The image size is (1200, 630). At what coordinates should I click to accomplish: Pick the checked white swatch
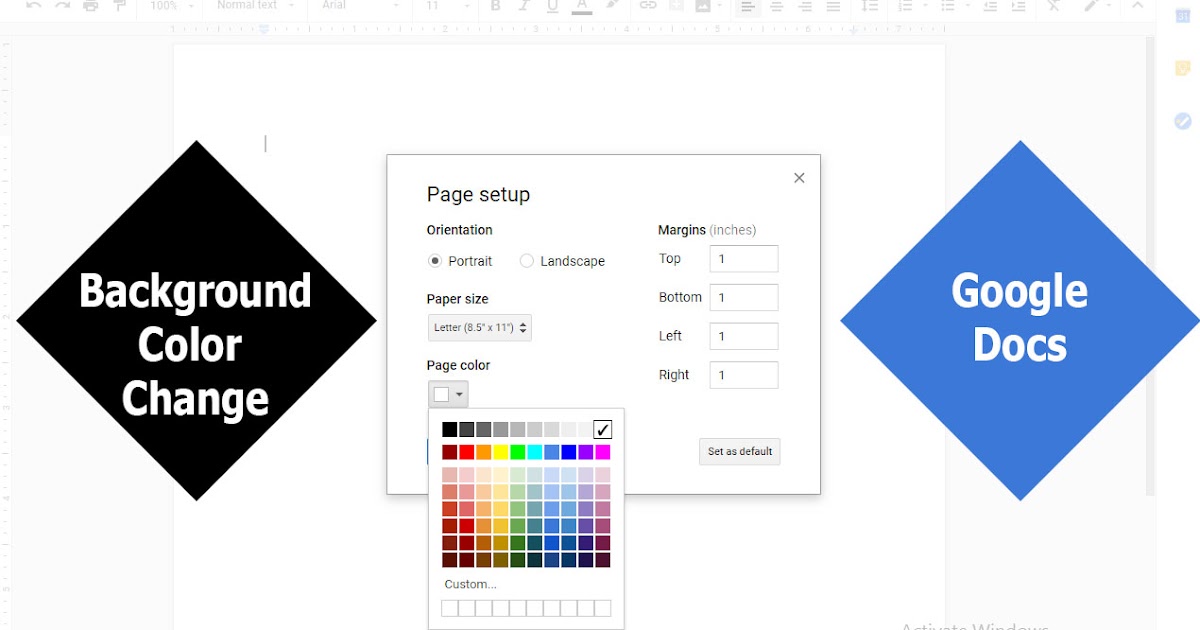pyautogui.click(x=603, y=430)
